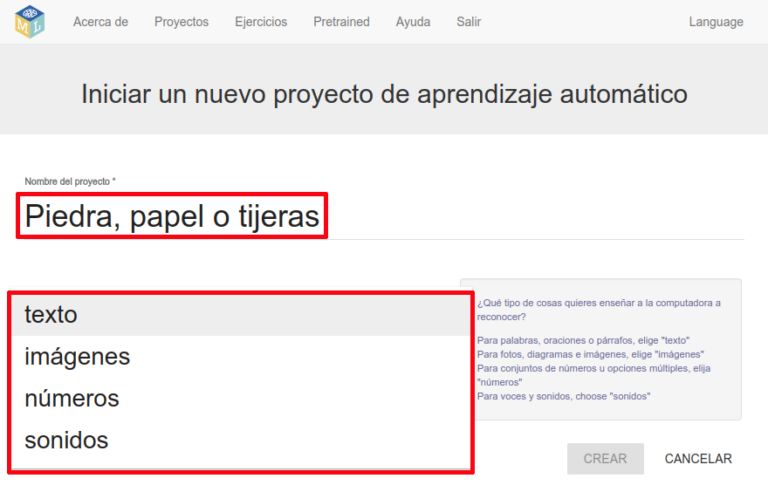This screenshot has width=768, height=492.
Task: Click the help line about voces y sonidos
Action: [x=564, y=396]
